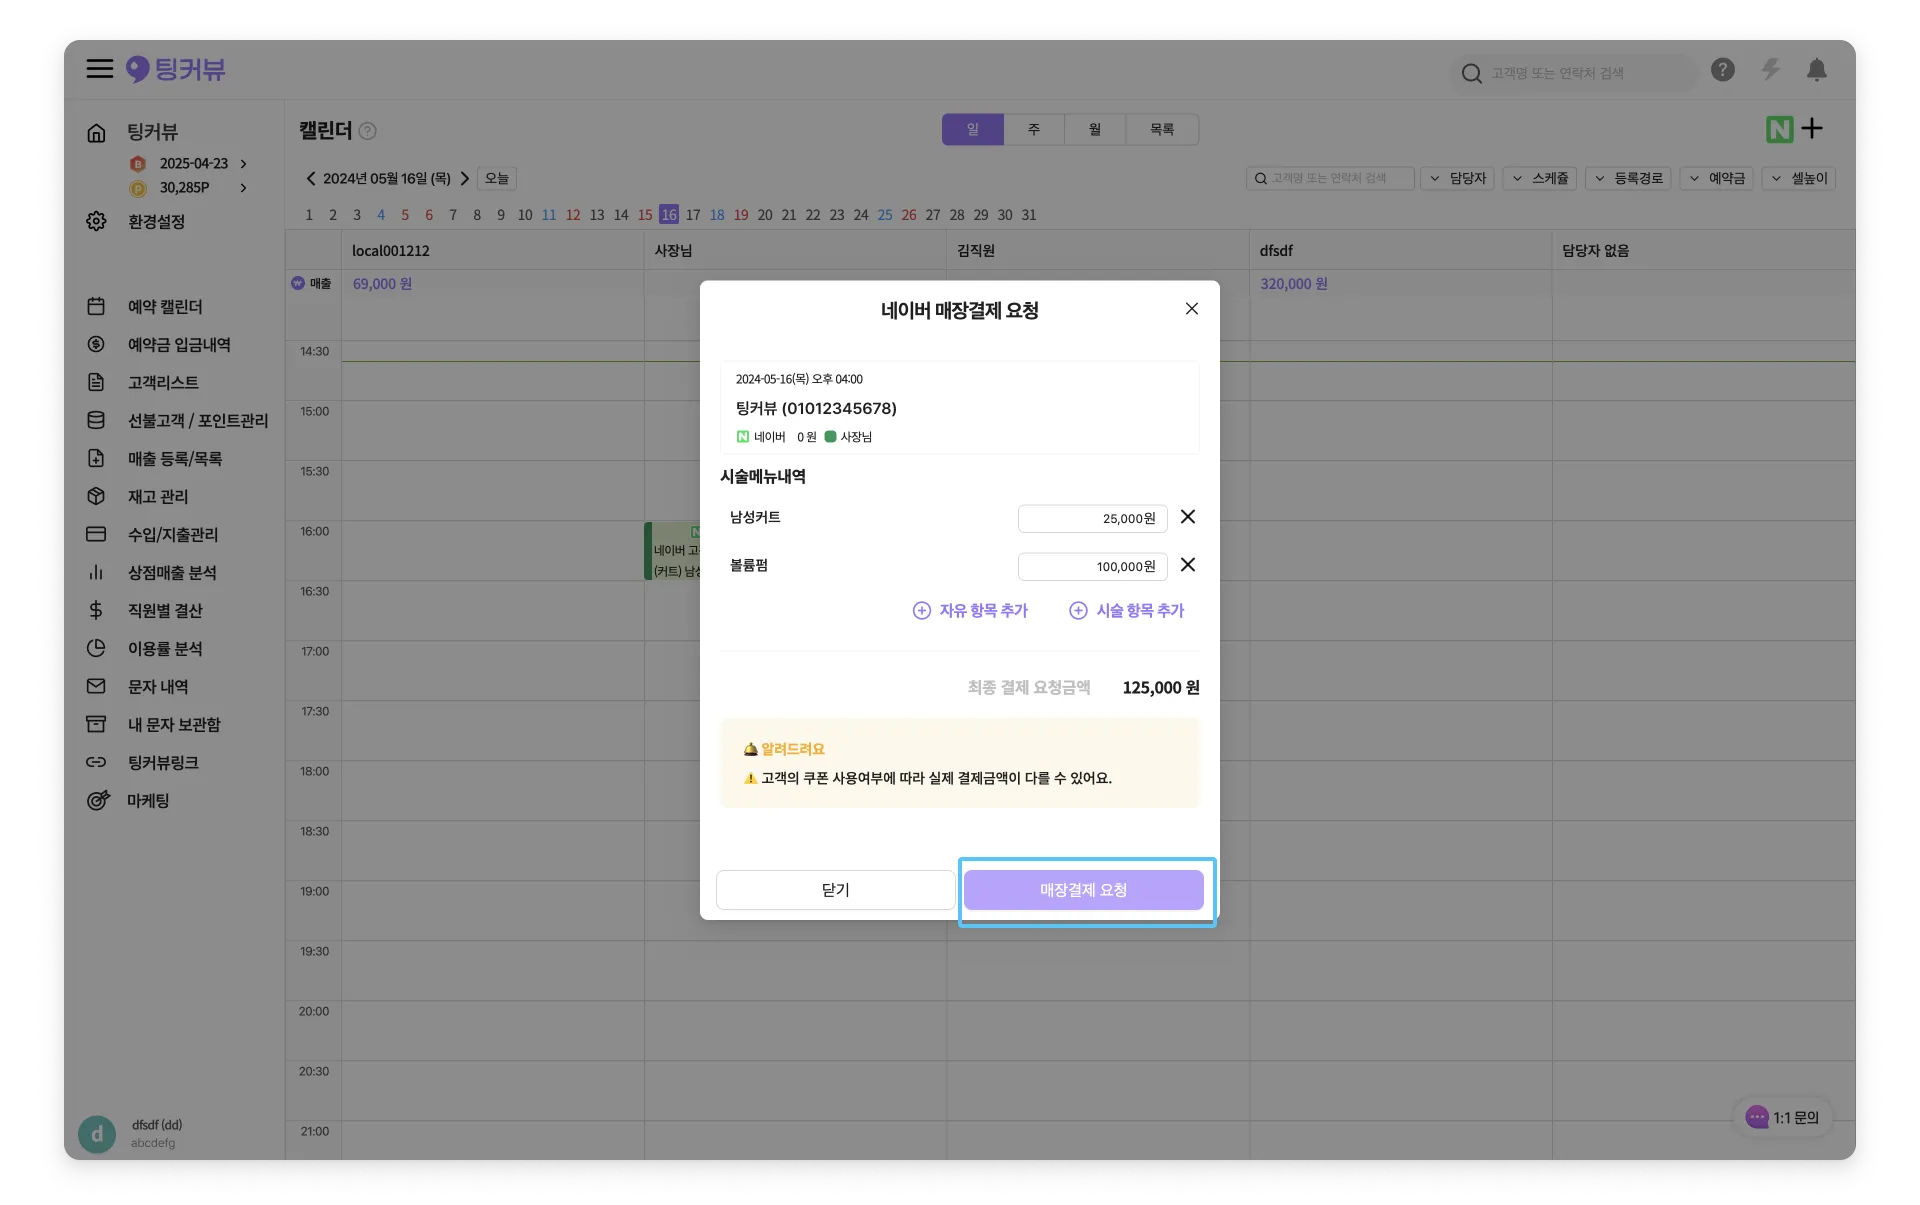Click the lightning bolt icon
Viewport: 1920px width, 1205px height.
coord(1770,70)
